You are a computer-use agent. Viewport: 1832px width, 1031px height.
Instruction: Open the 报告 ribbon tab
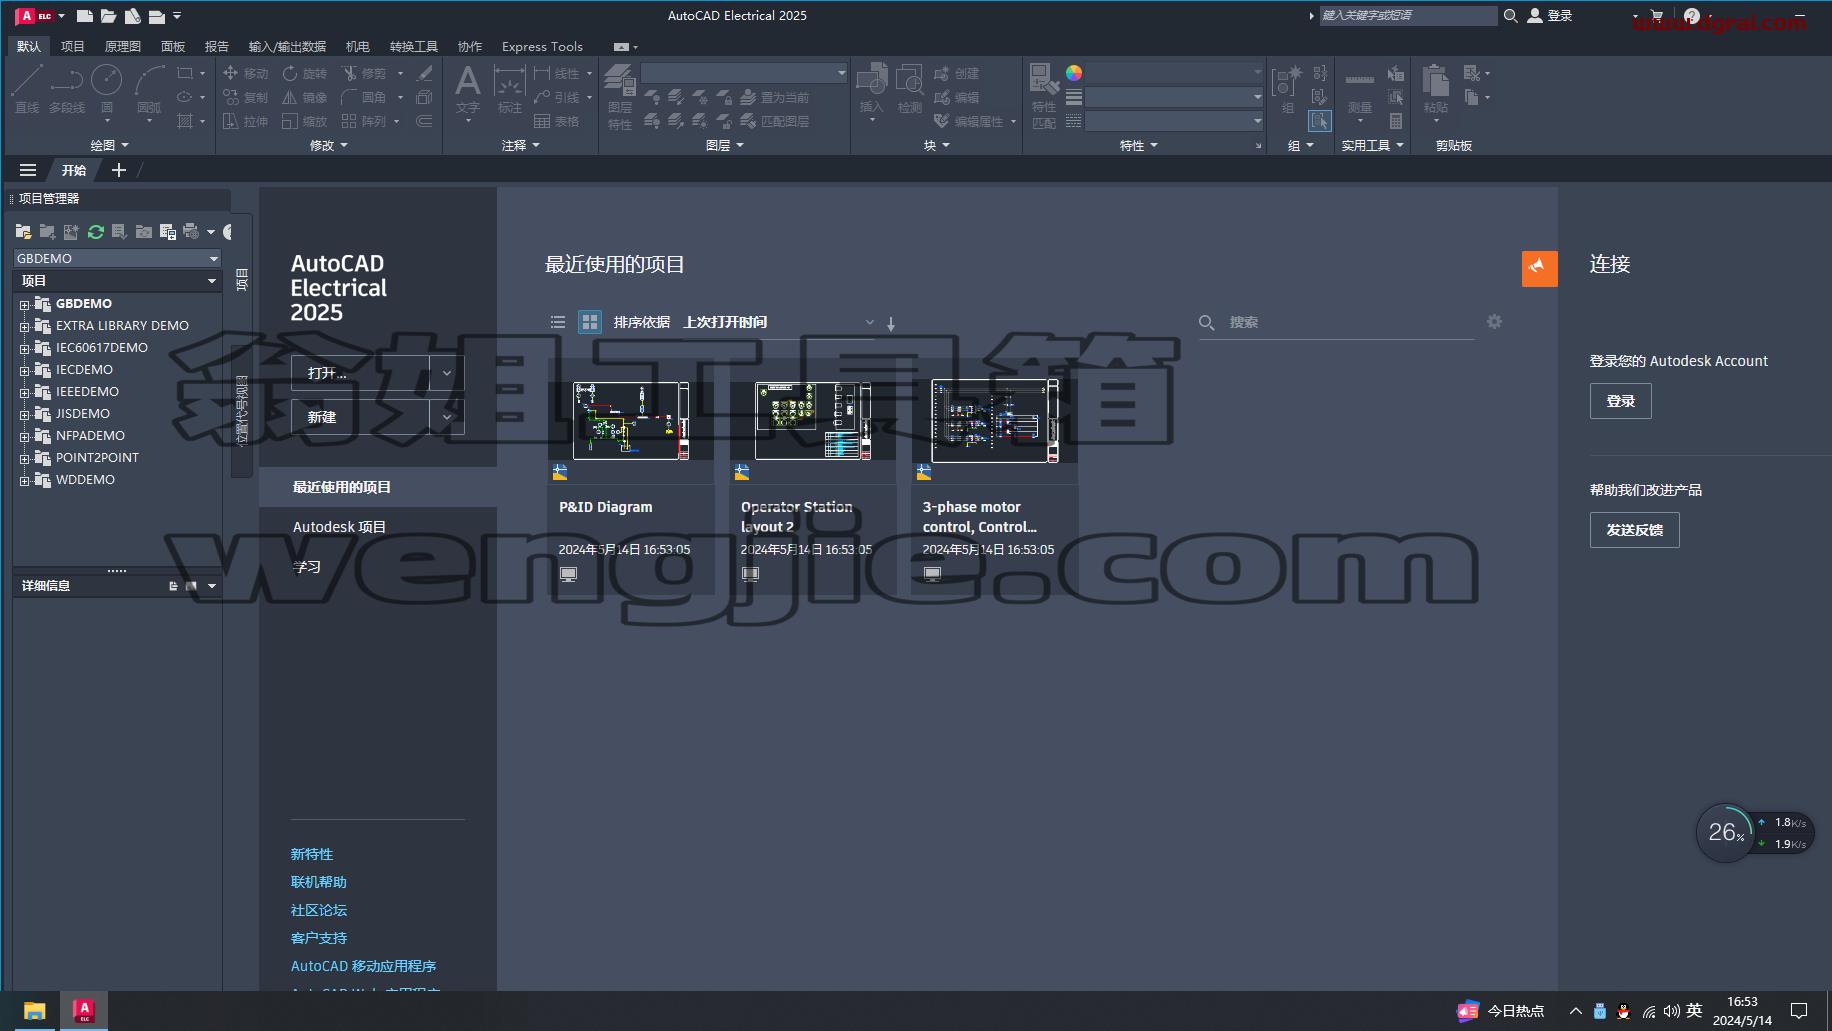[217, 46]
